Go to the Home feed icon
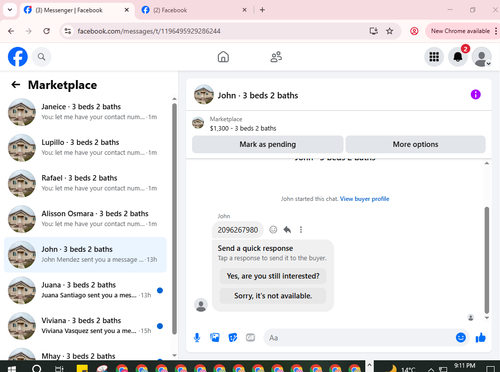500x372 pixels. click(x=223, y=57)
